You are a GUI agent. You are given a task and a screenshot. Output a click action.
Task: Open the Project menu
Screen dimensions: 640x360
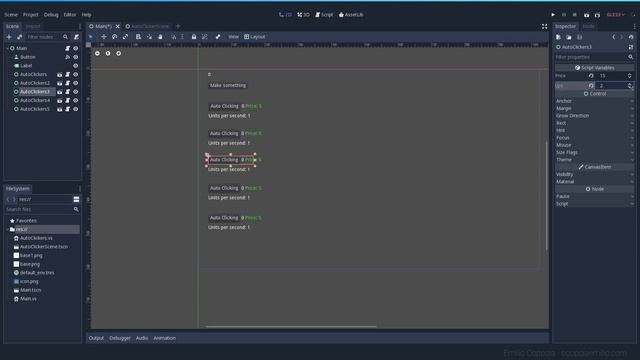[31, 15]
